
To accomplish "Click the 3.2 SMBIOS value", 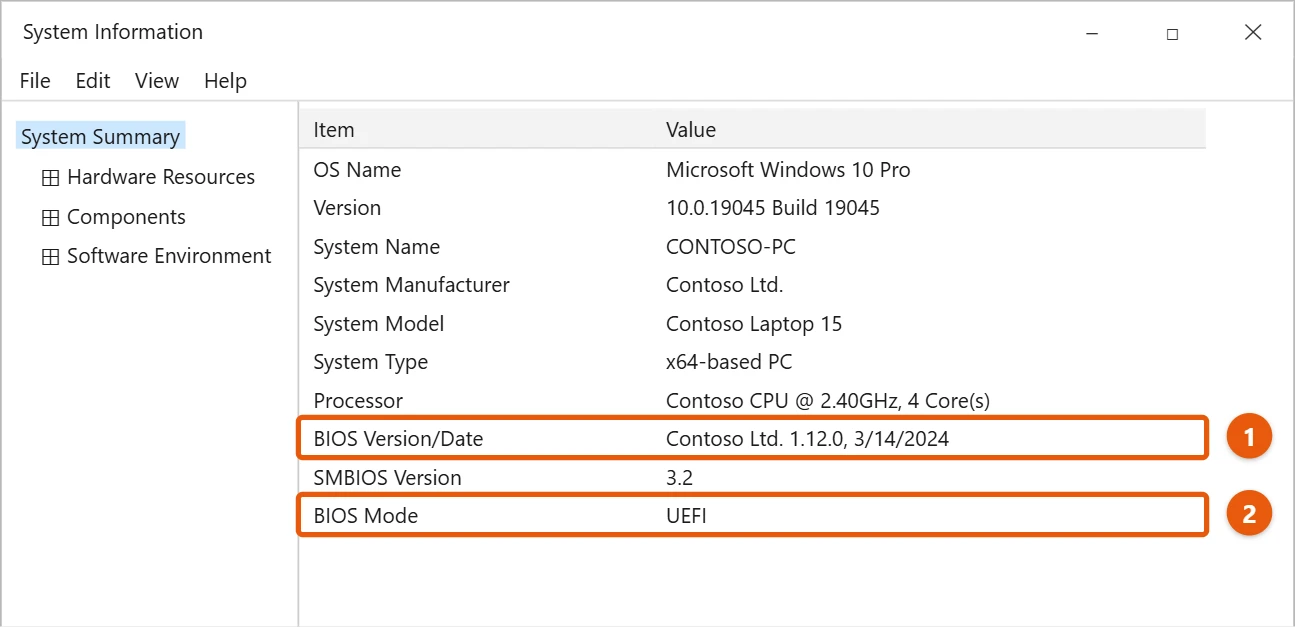I will [x=679, y=478].
